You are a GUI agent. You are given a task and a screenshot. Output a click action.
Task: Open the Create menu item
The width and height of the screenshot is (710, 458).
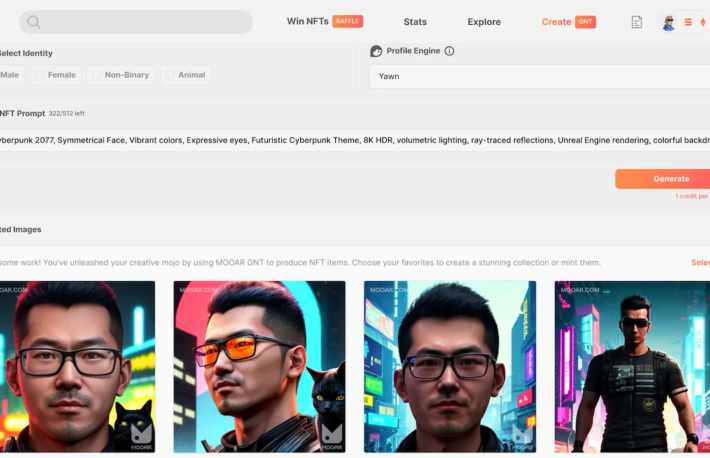click(x=556, y=22)
